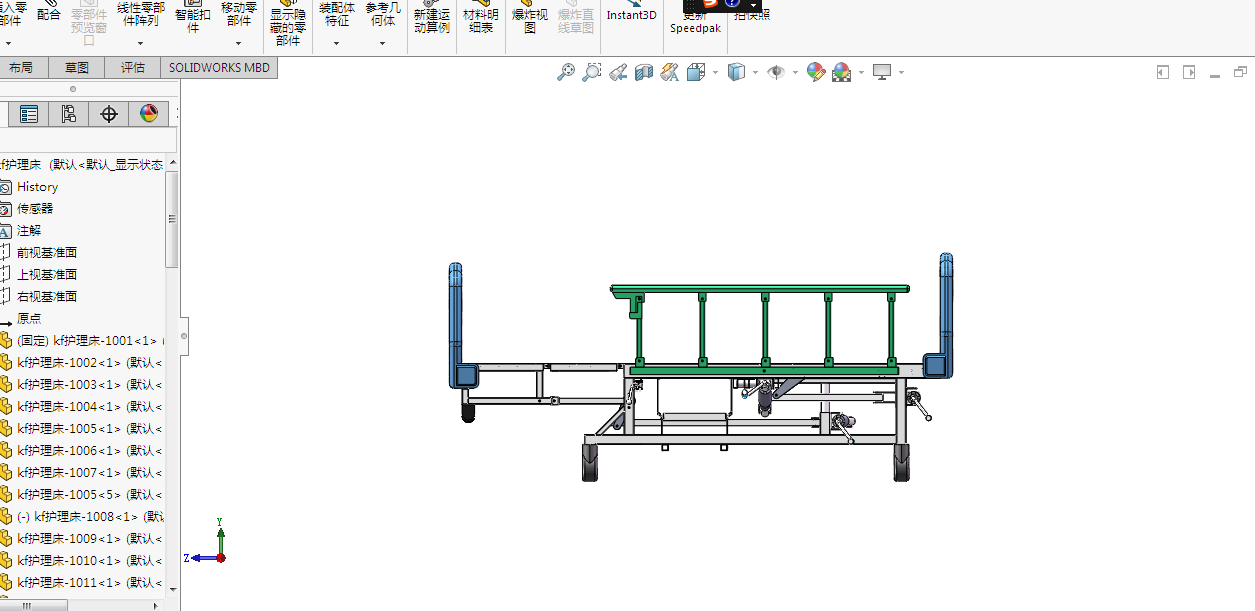The height and width of the screenshot is (611, 1255).
Task: Open 移动零部件 dropdown arrow
Action: 238,43
